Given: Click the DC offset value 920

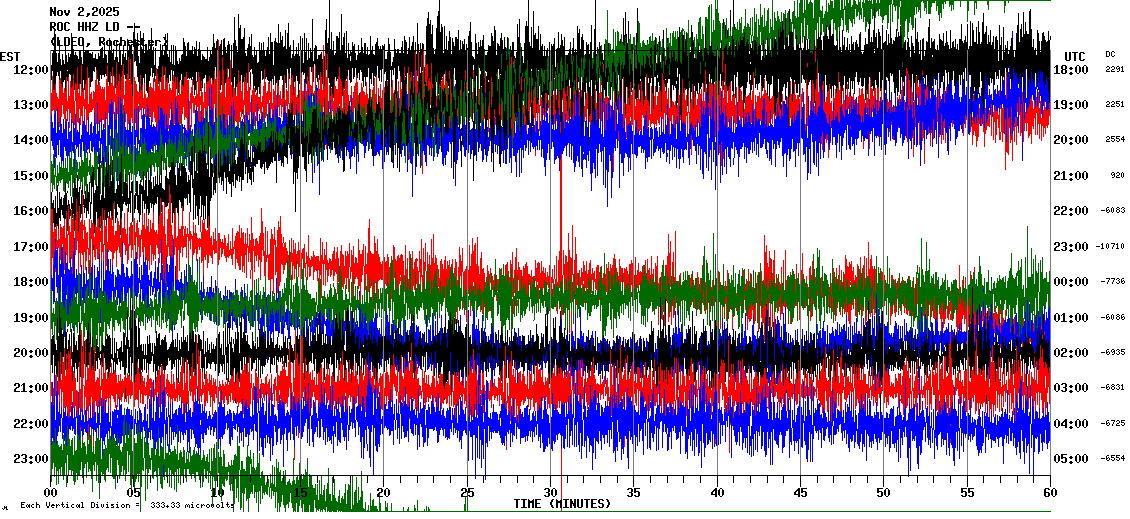Looking at the screenshot, I should tap(1117, 175).
